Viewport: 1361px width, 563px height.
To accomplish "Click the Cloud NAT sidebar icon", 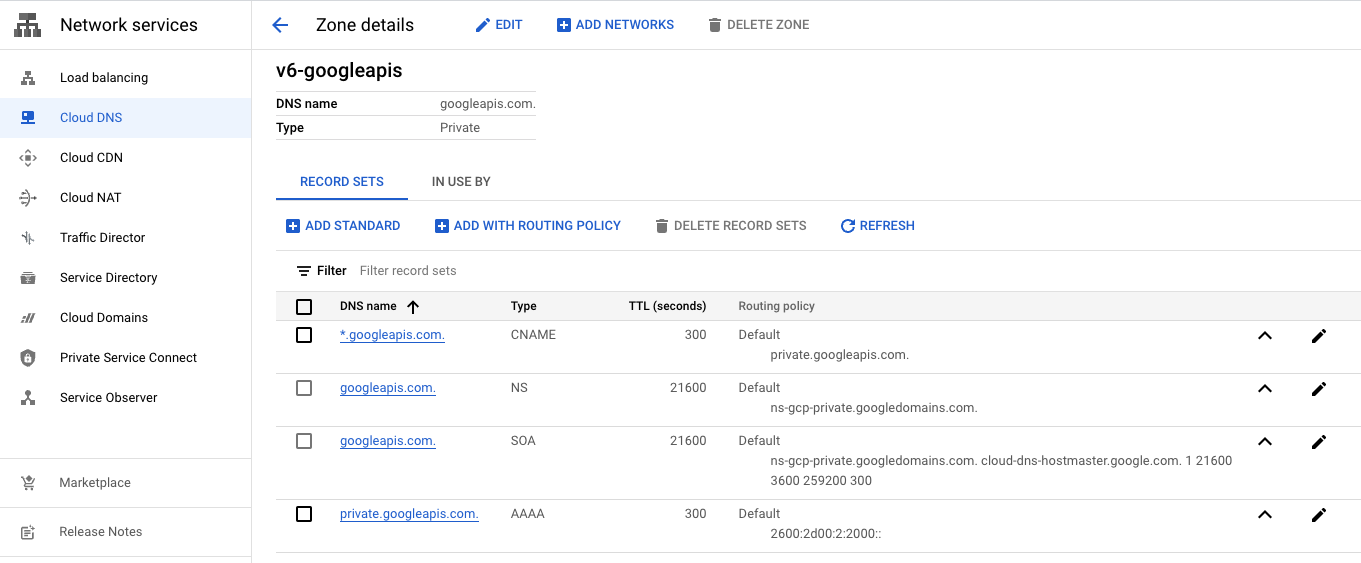I will 28,198.
